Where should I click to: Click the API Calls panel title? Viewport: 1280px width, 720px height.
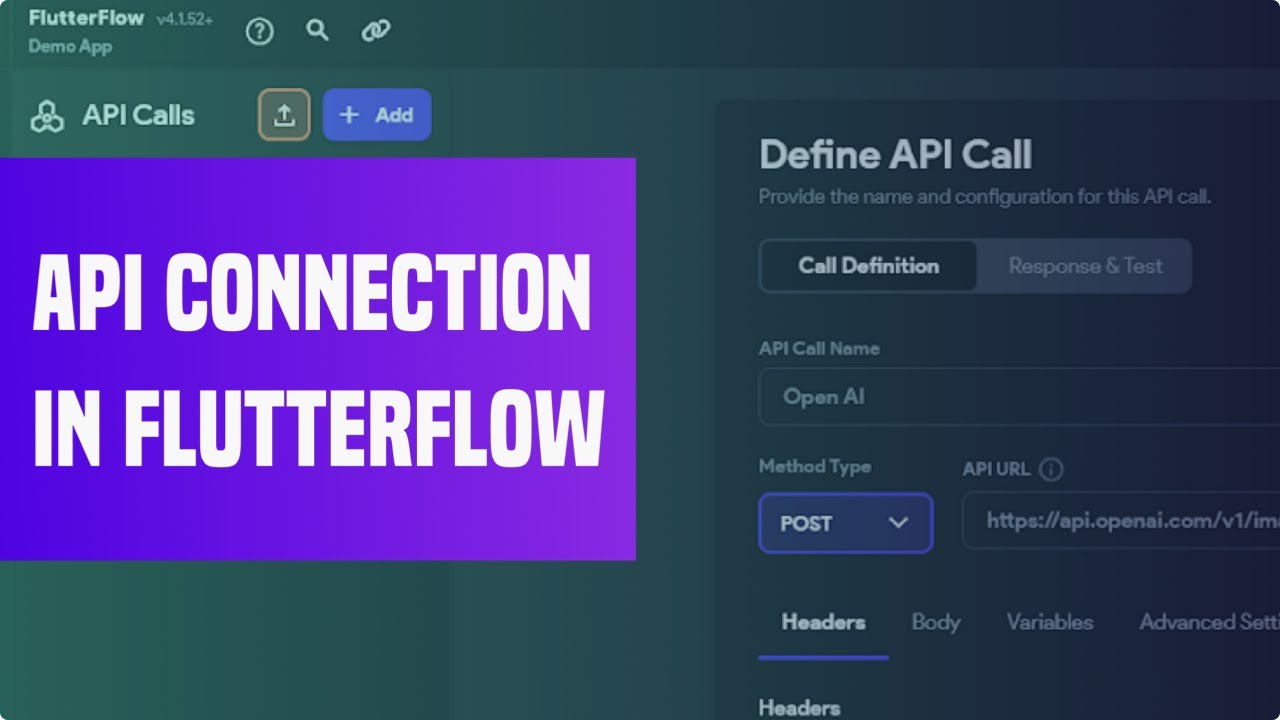point(138,116)
